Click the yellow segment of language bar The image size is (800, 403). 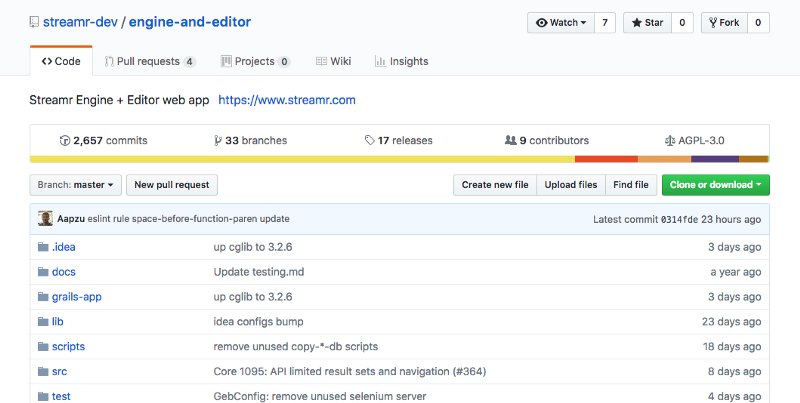(303, 159)
